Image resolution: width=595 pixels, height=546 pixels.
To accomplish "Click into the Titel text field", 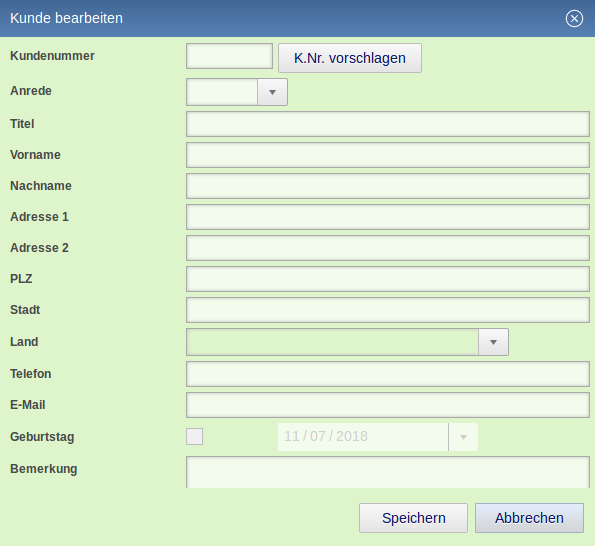I will 388,124.
